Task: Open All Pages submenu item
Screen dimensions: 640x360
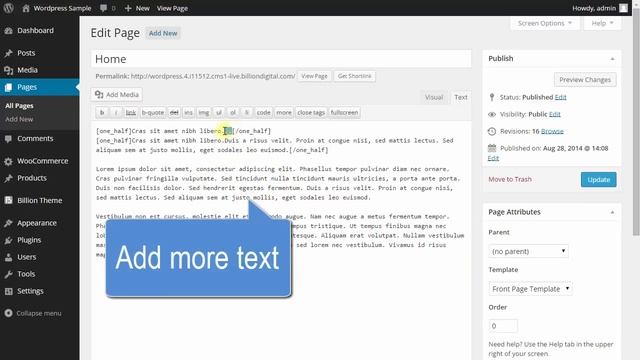Action: pyautogui.click(x=19, y=106)
